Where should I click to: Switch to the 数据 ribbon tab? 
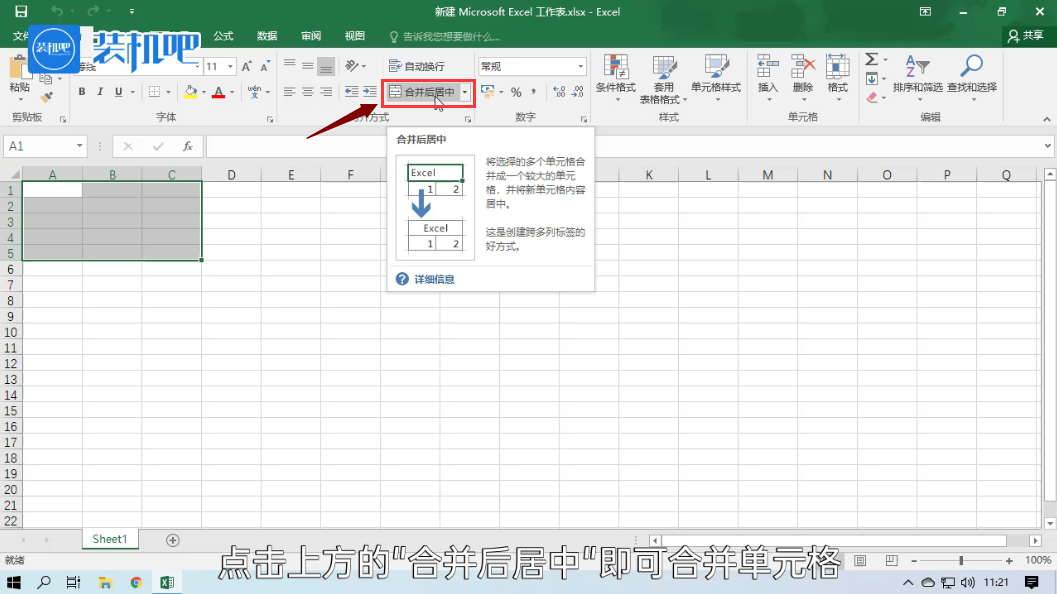(266, 35)
